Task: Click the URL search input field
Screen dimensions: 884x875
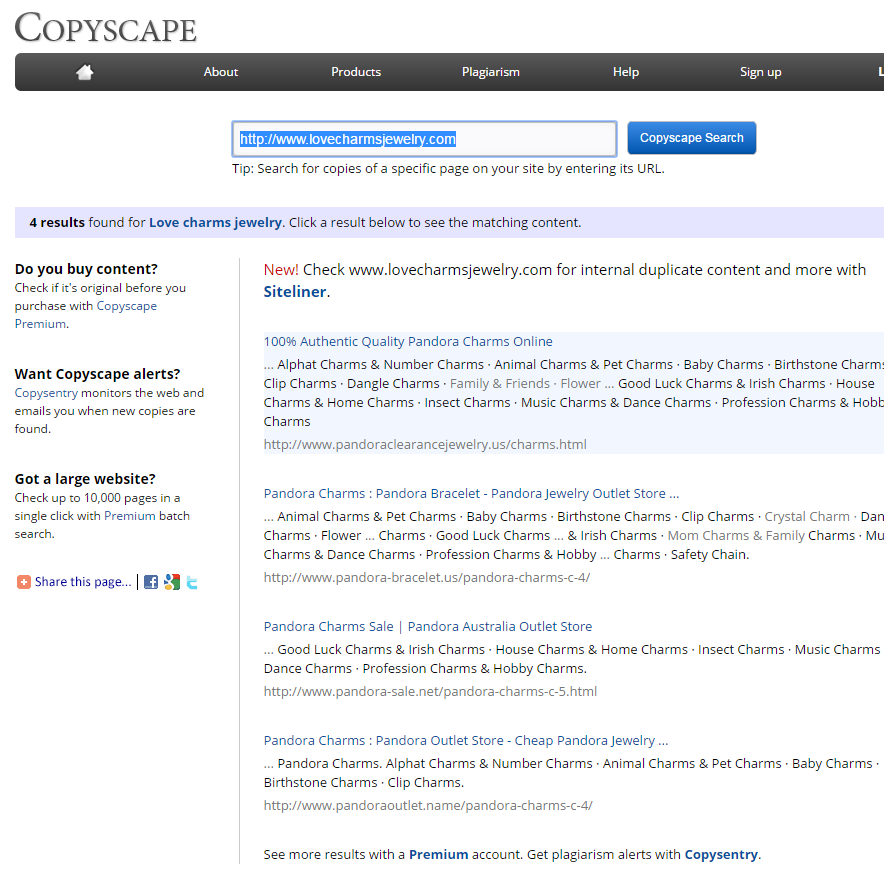Action: coord(425,139)
